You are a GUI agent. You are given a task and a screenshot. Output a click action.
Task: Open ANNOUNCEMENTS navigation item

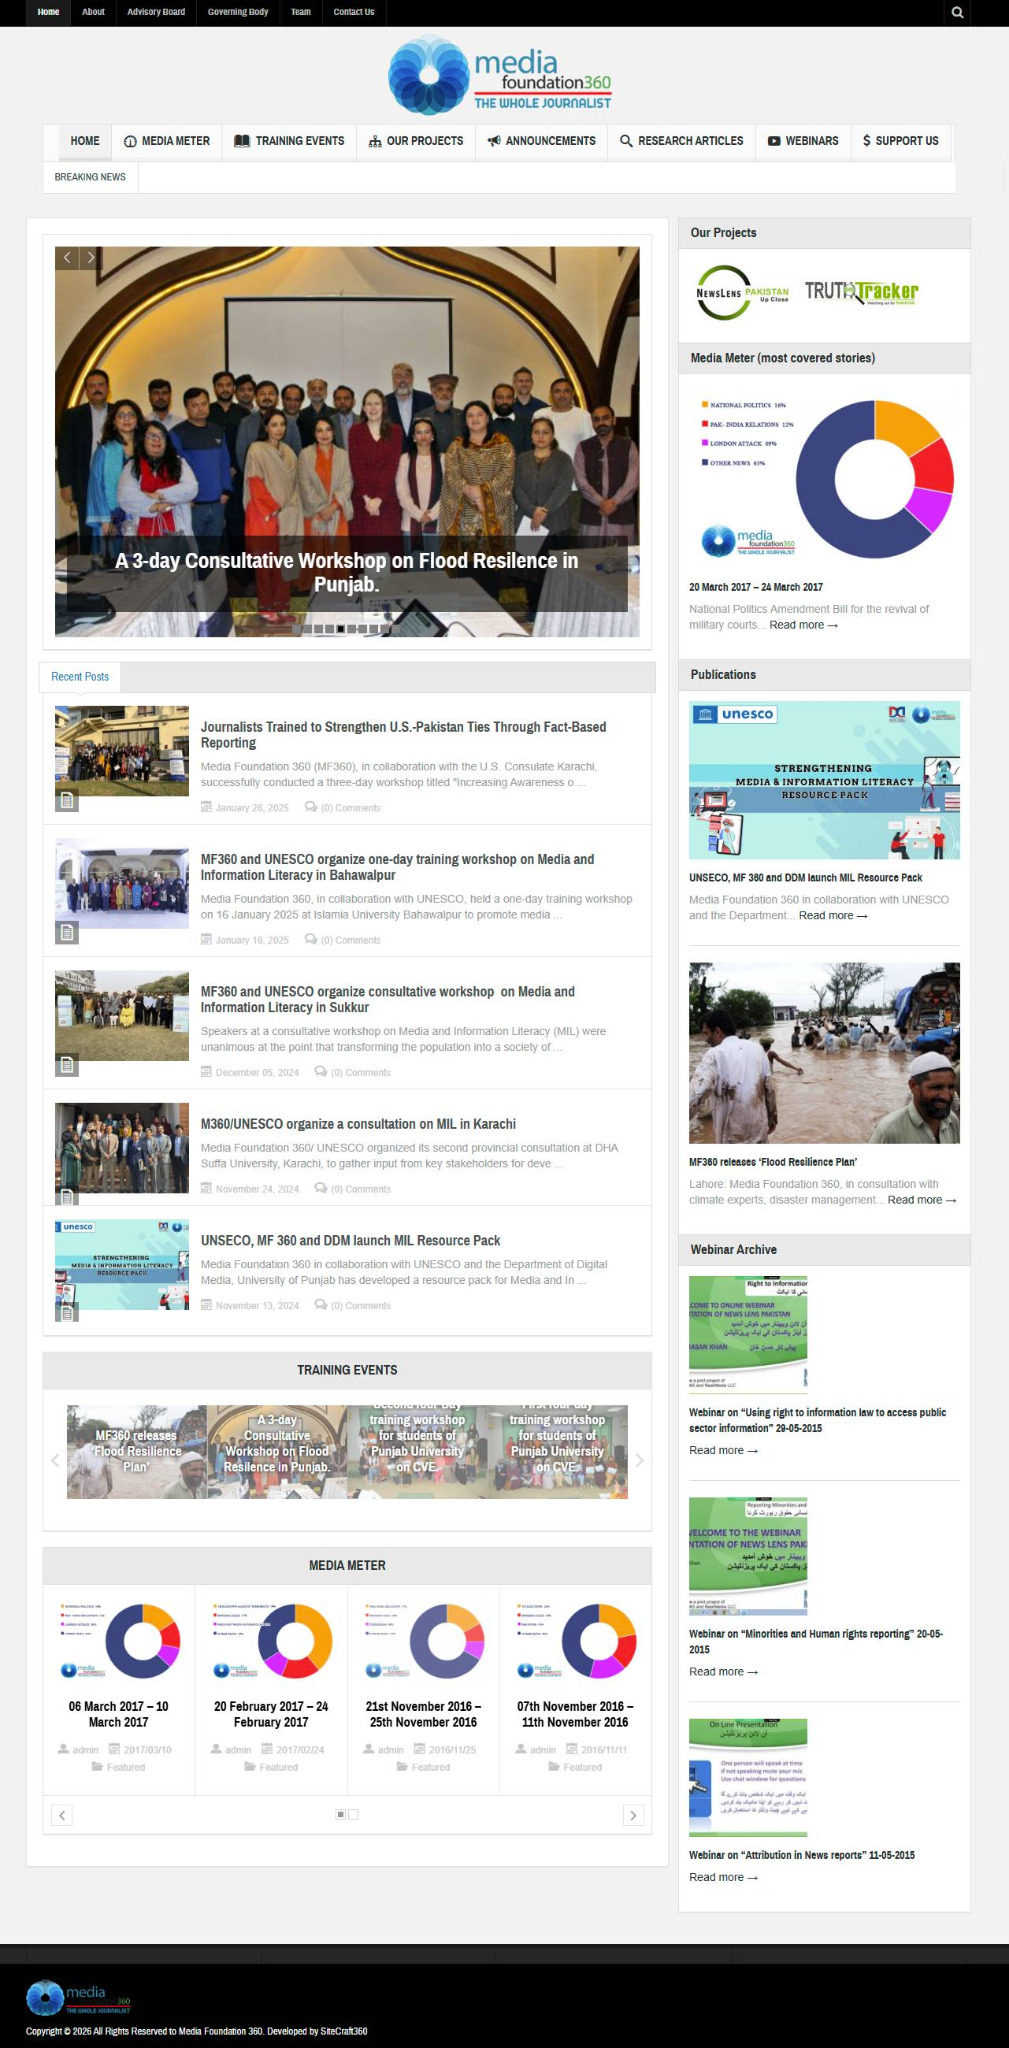click(x=541, y=141)
